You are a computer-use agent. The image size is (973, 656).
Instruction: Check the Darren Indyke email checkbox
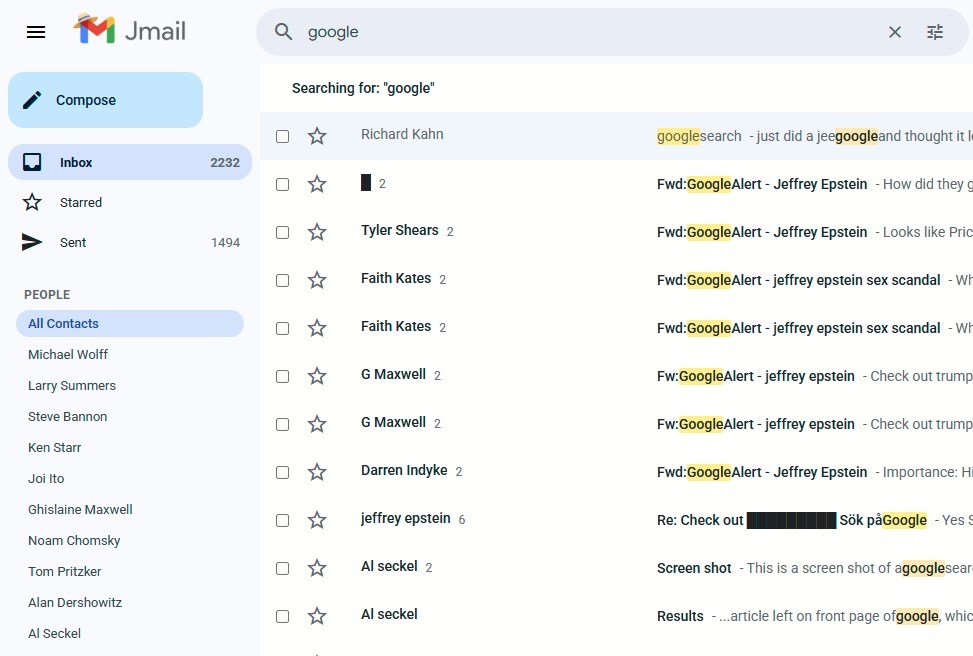282,472
